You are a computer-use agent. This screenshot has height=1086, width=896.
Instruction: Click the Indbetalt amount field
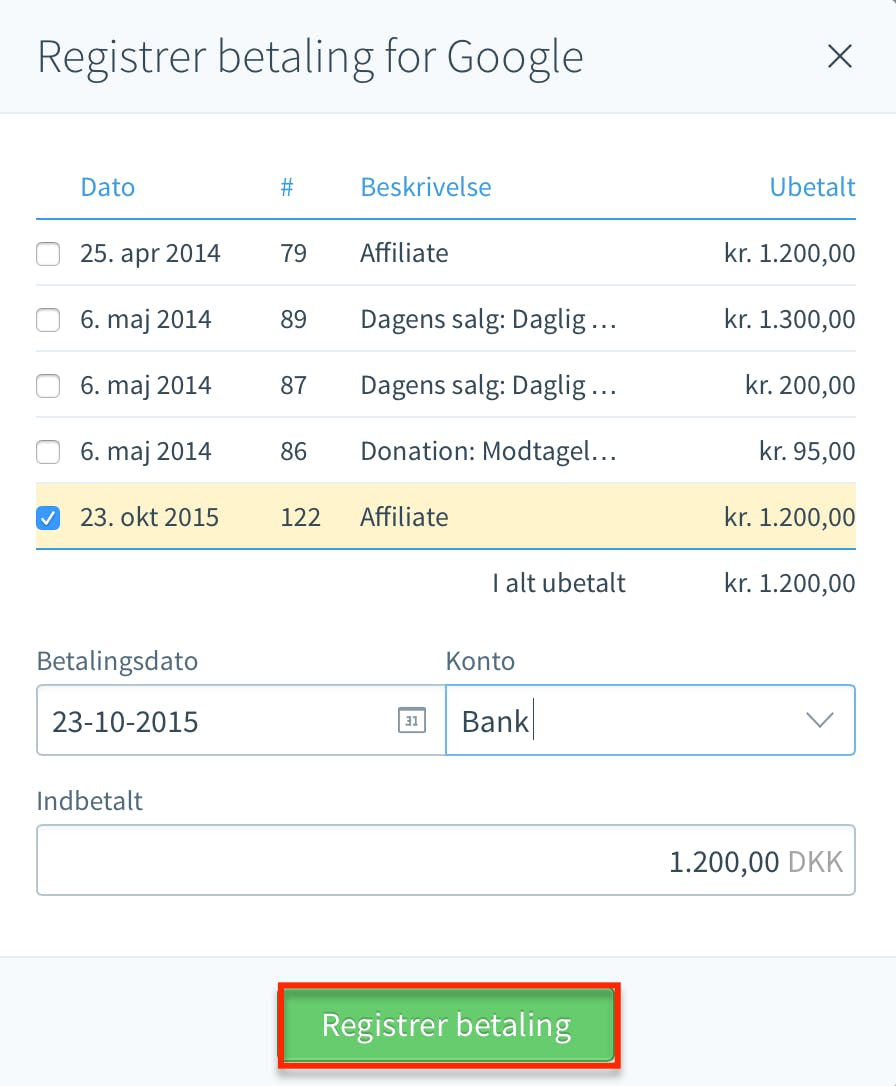point(446,860)
